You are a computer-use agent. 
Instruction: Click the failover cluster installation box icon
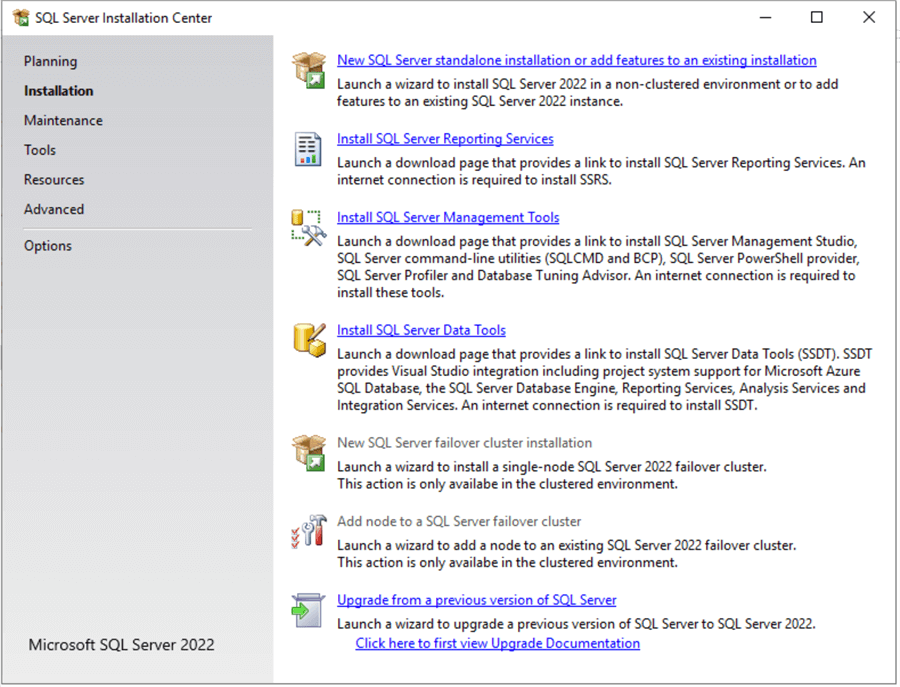(x=310, y=452)
